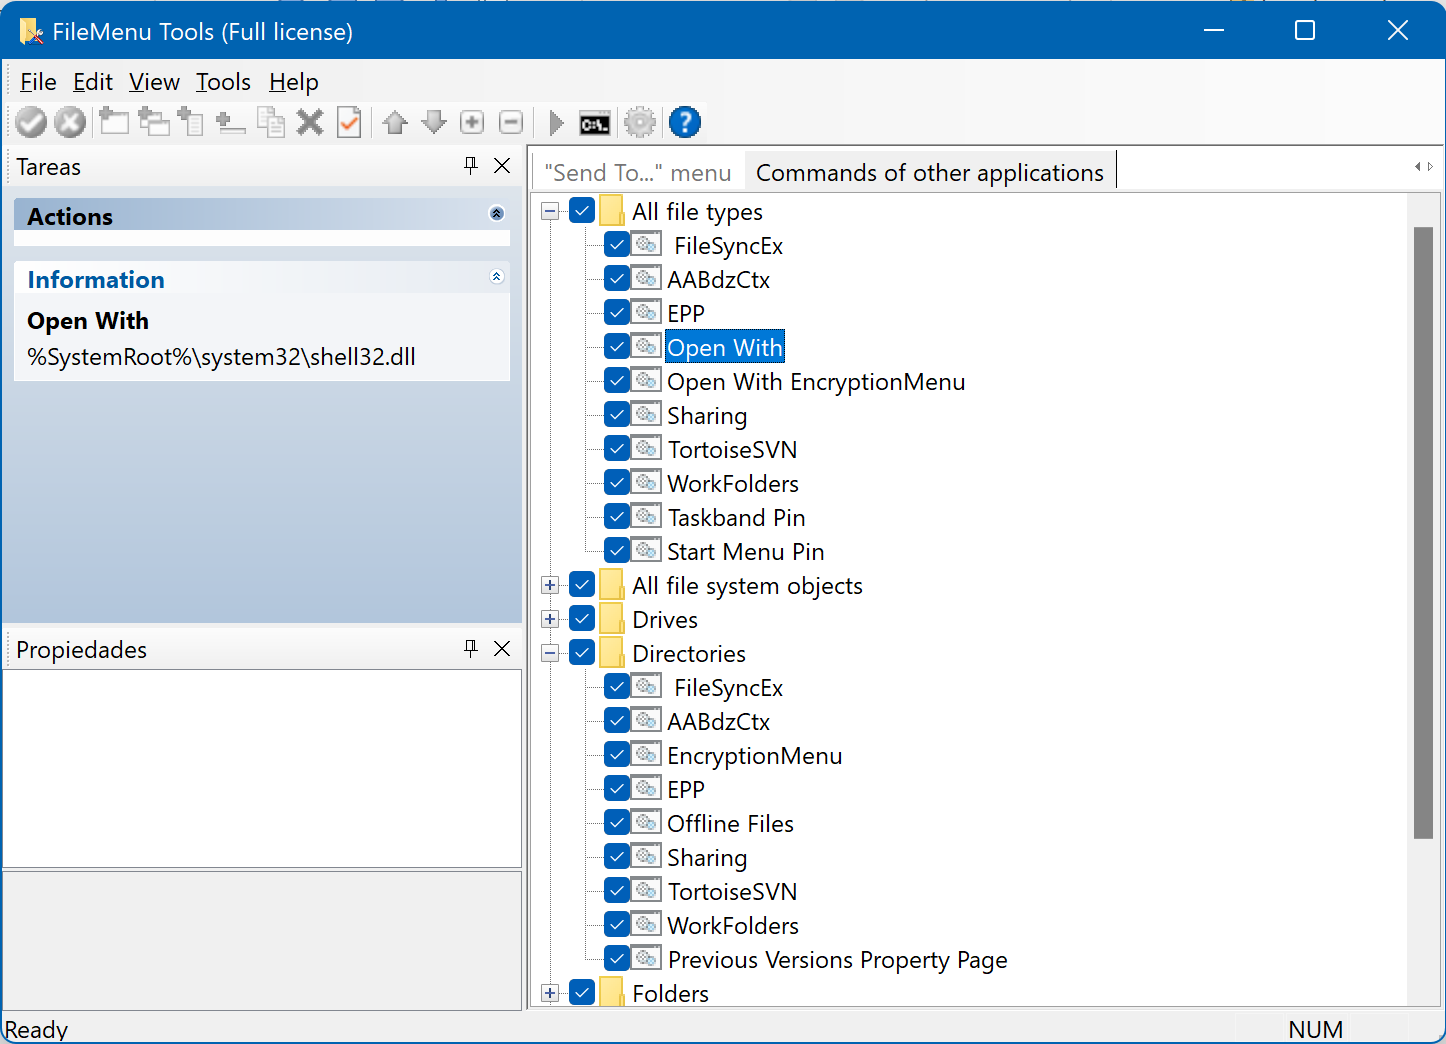Screen dimensions: 1446x1044
Task: Uncheck the All file system objects checkbox
Action: (x=582, y=585)
